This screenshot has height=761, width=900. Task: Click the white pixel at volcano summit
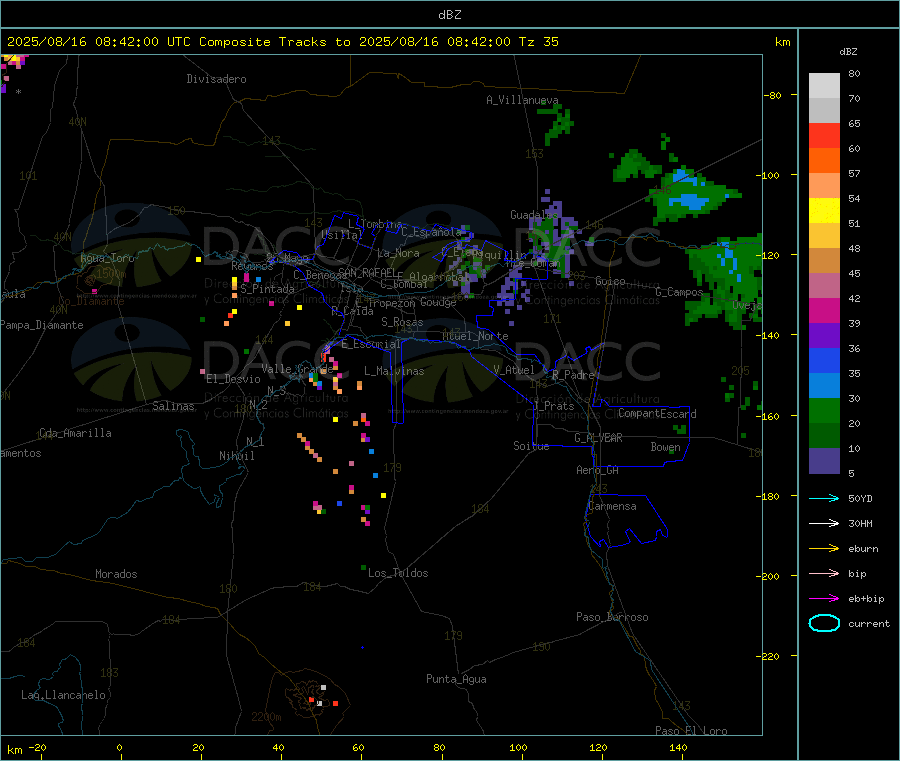click(323, 687)
